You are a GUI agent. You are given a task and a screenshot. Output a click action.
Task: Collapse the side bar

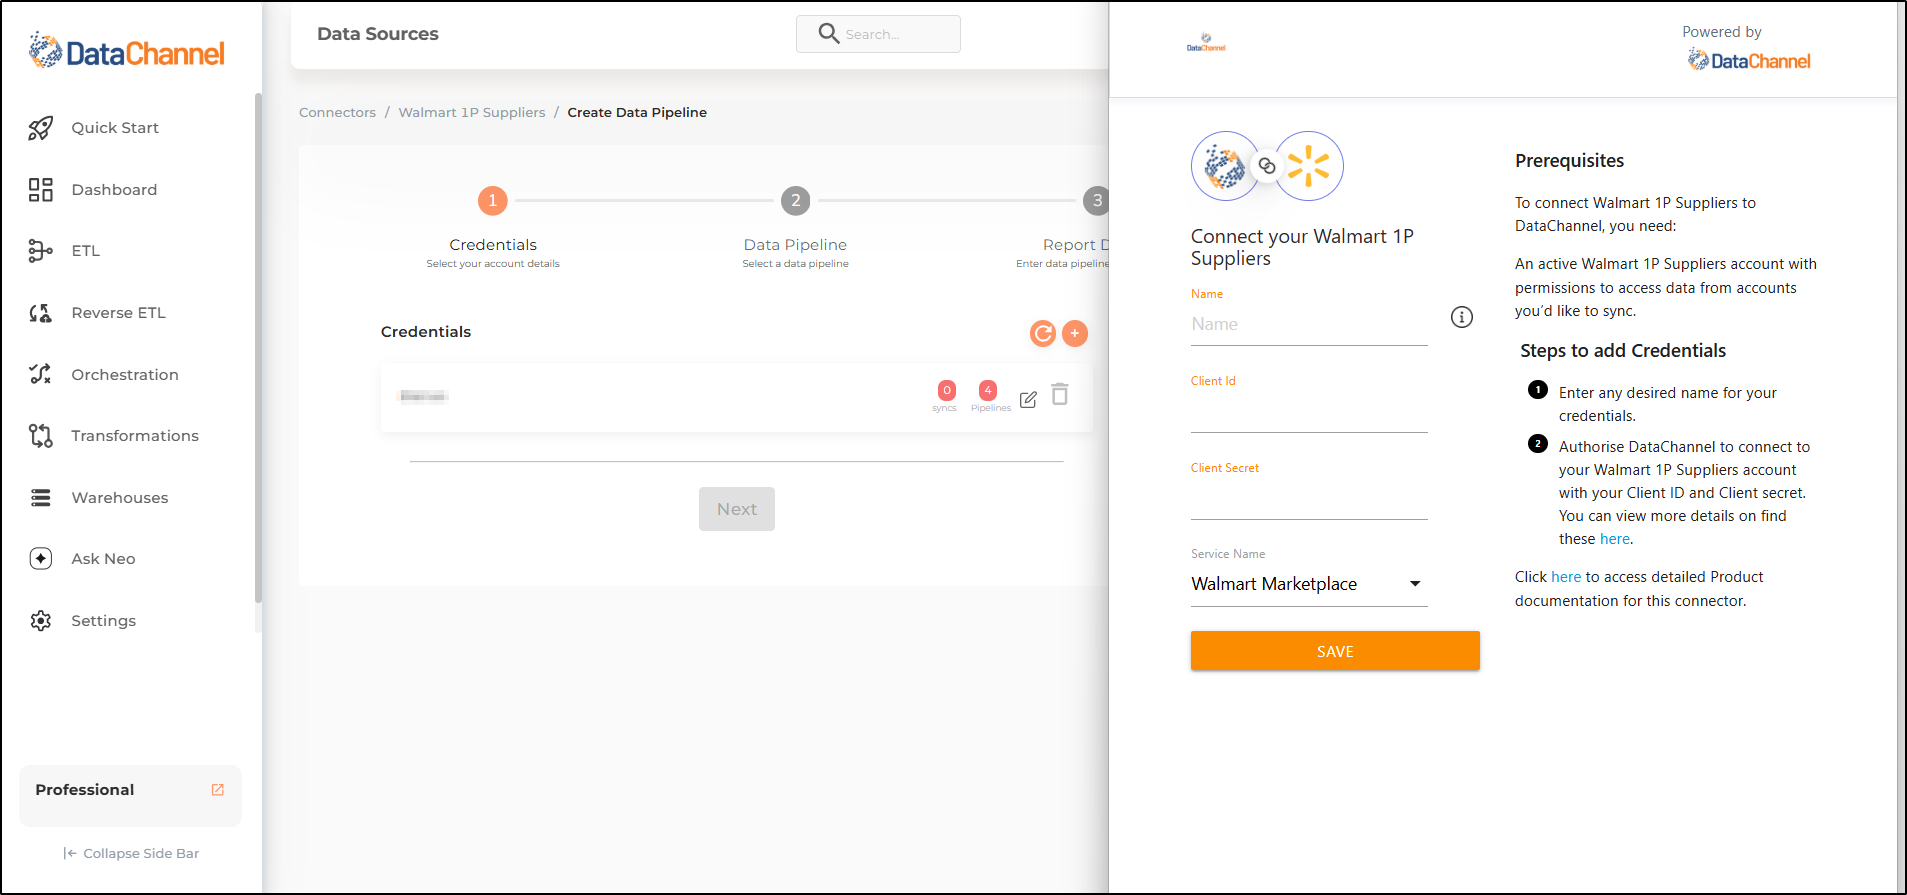(131, 853)
